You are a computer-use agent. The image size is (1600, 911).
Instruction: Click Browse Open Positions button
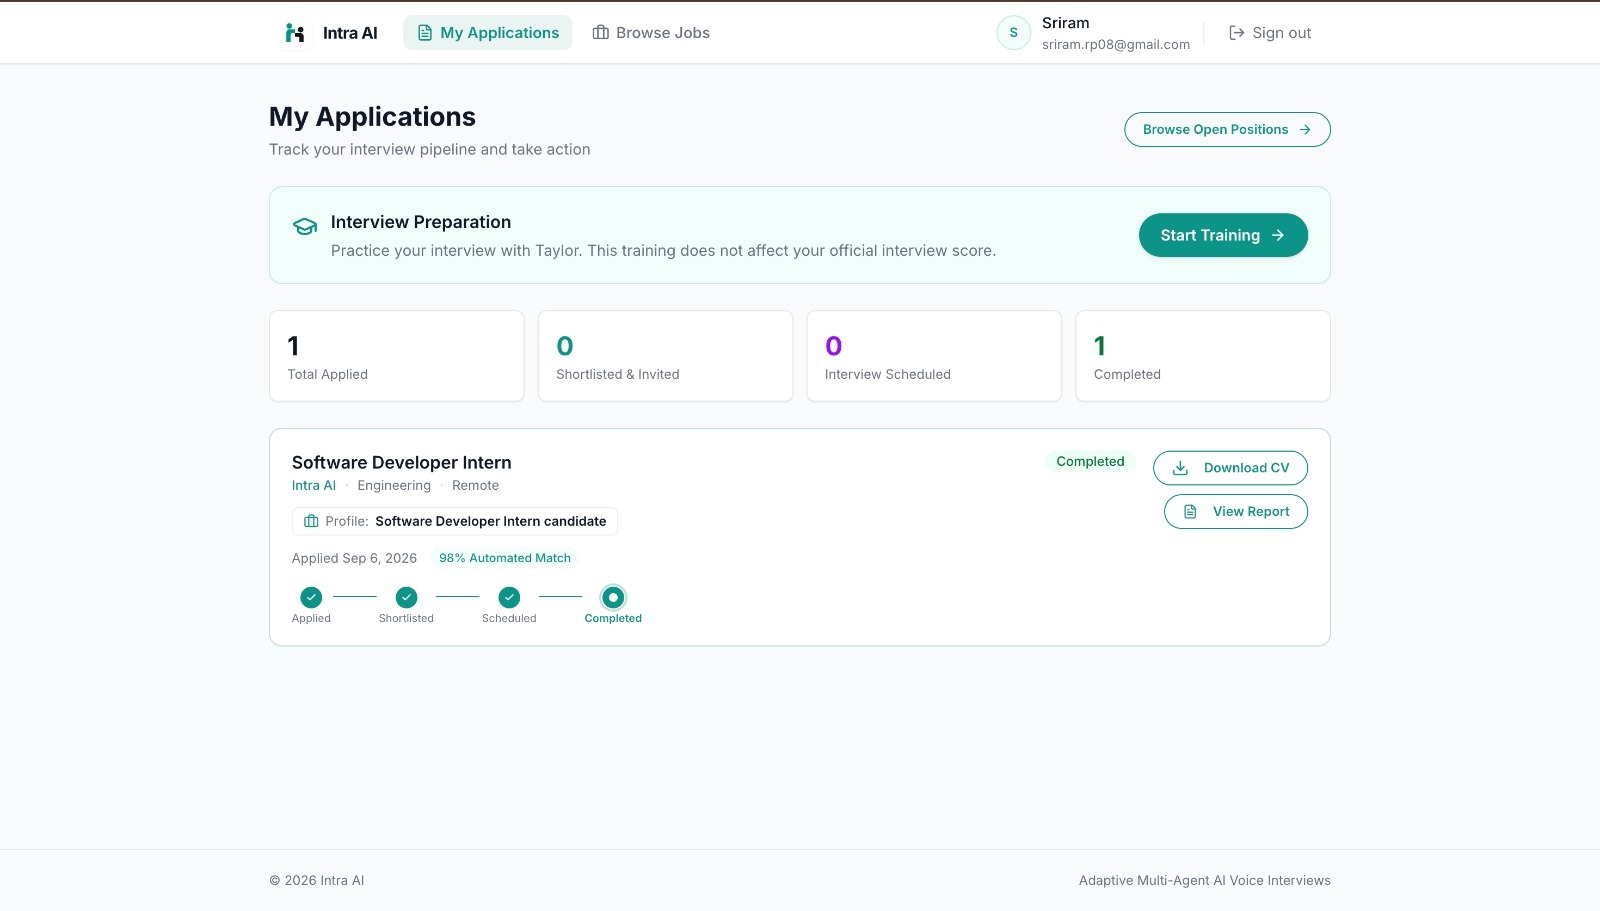pos(1227,130)
